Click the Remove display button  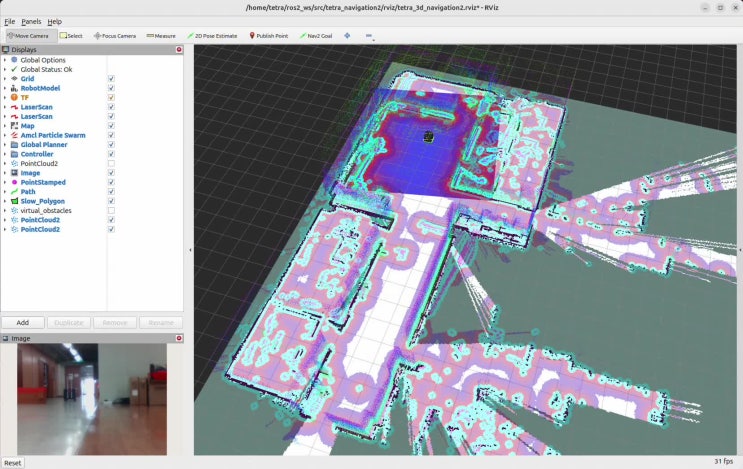[x=115, y=323]
